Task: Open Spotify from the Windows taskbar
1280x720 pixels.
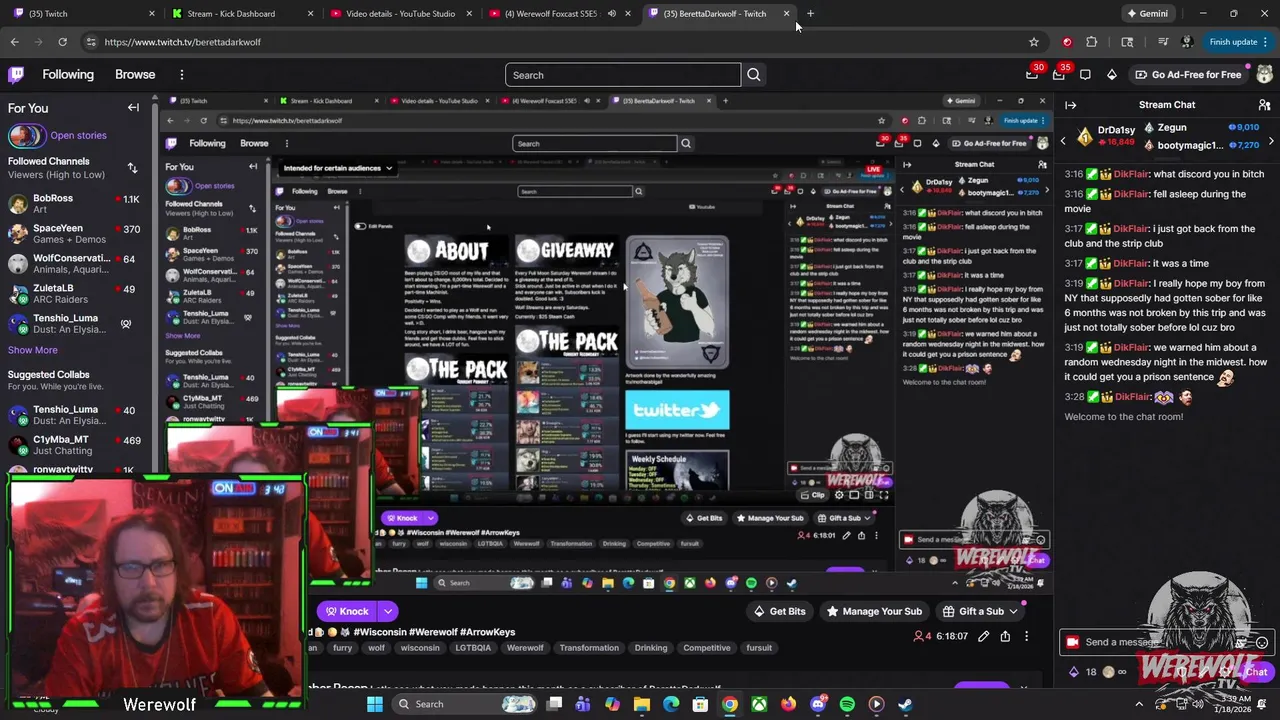Action: [x=847, y=704]
